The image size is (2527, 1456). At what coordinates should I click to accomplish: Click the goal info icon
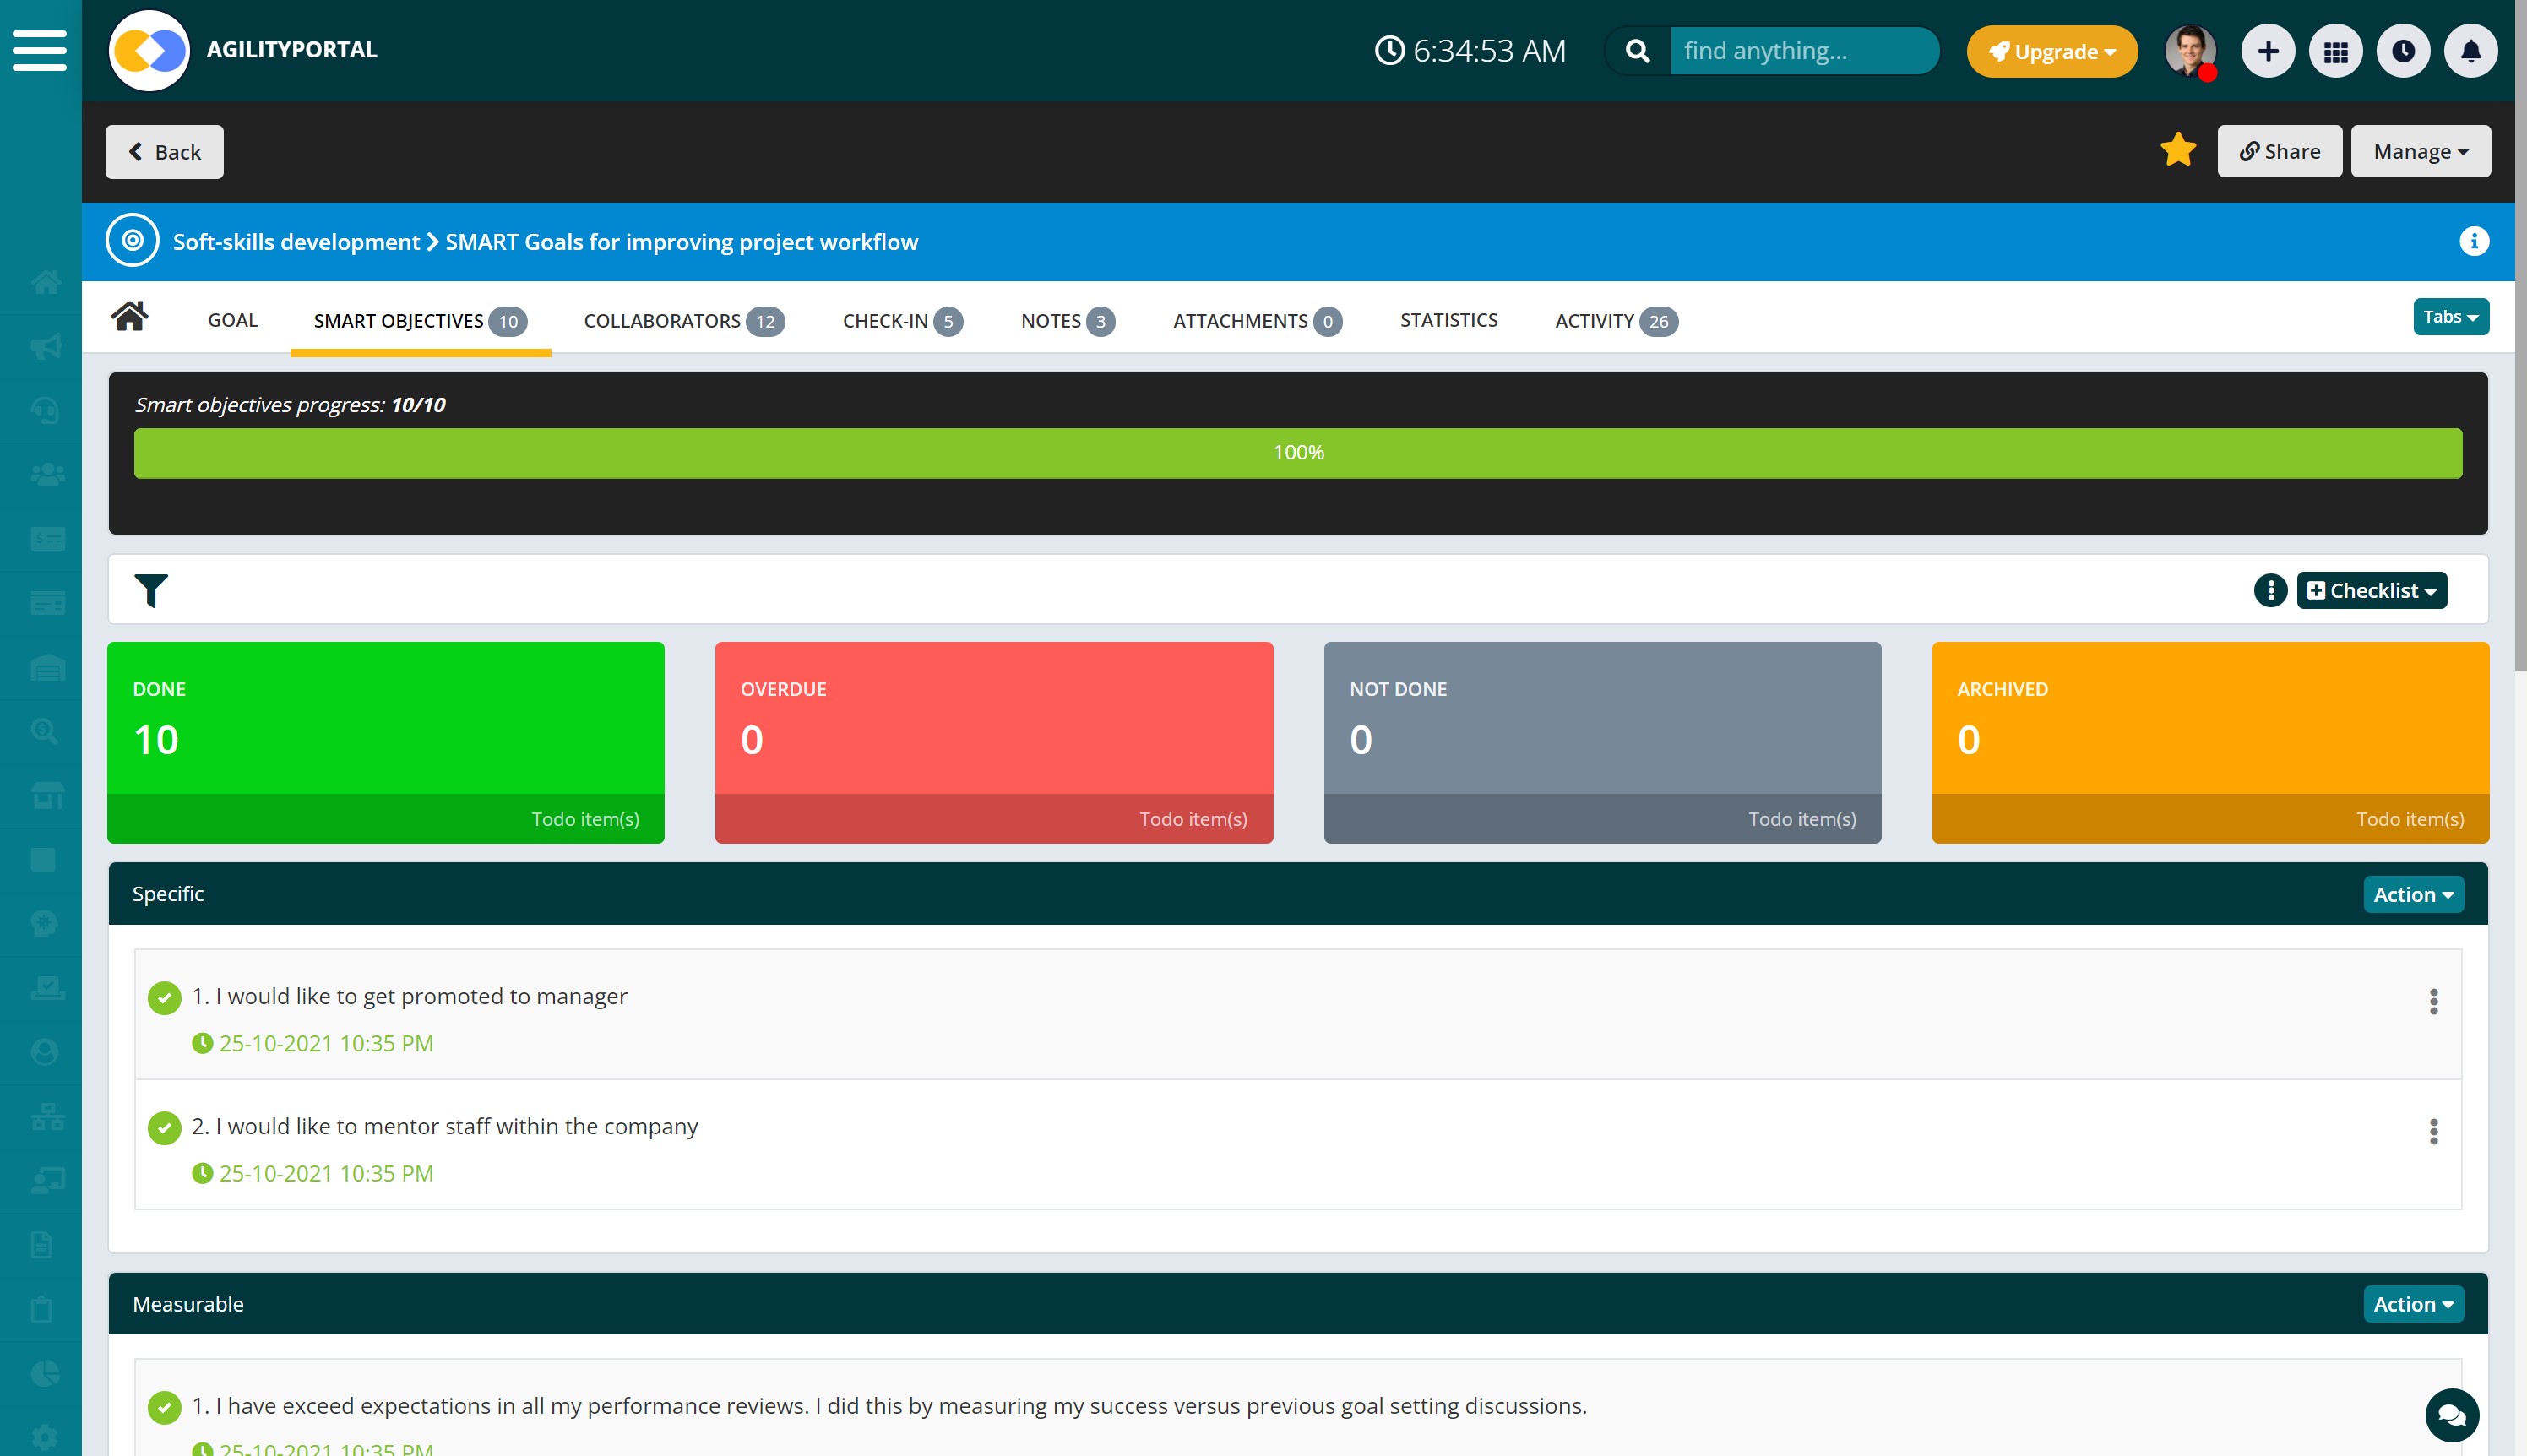(x=2473, y=241)
